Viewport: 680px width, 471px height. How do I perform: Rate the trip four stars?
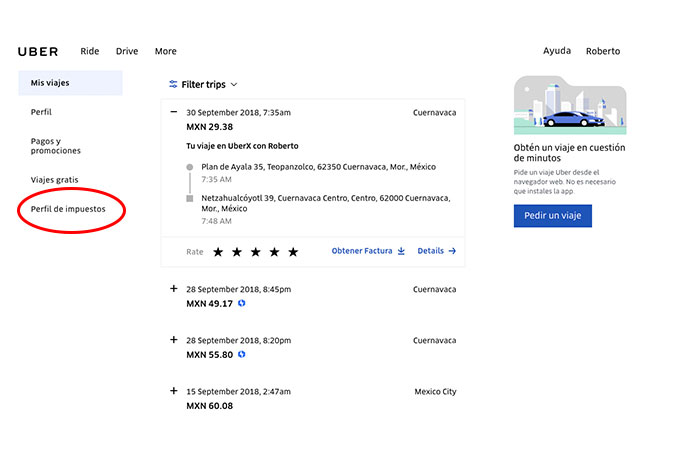(x=274, y=252)
